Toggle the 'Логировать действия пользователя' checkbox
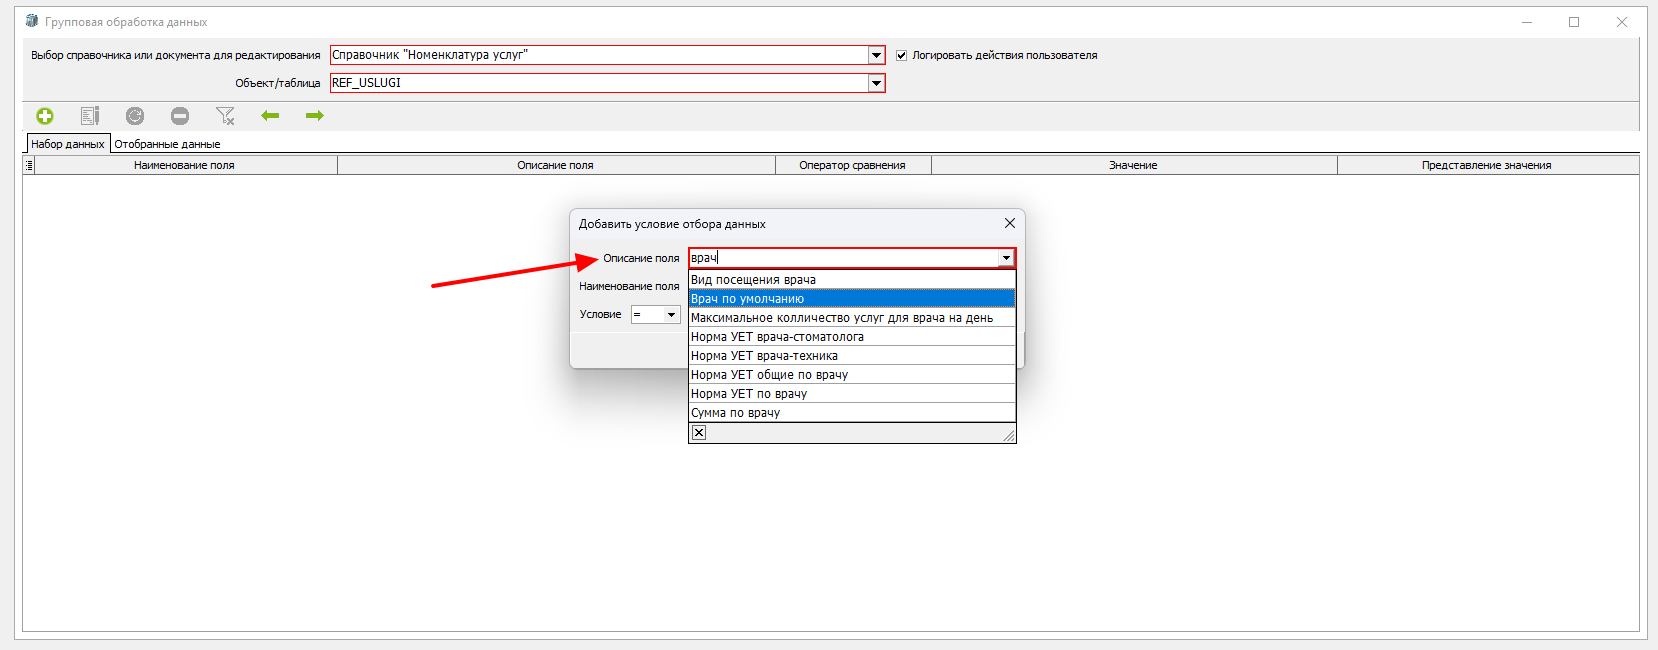1658x650 pixels. click(902, 55)
